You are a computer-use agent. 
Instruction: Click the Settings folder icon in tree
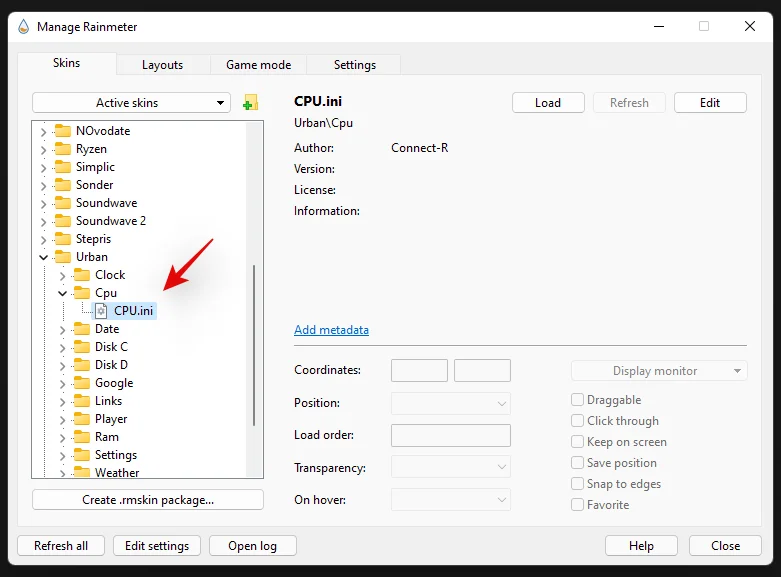coord(82,455)
